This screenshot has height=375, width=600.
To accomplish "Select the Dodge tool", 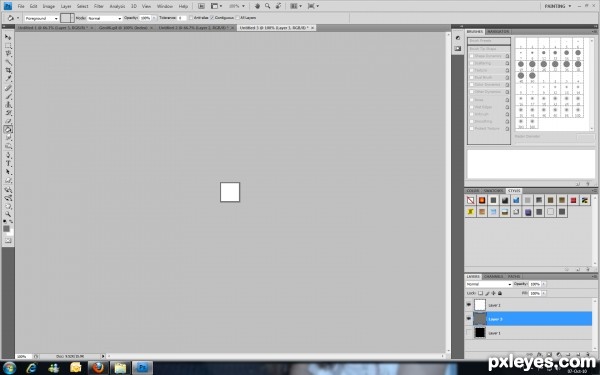I will [x=8, y=146].
